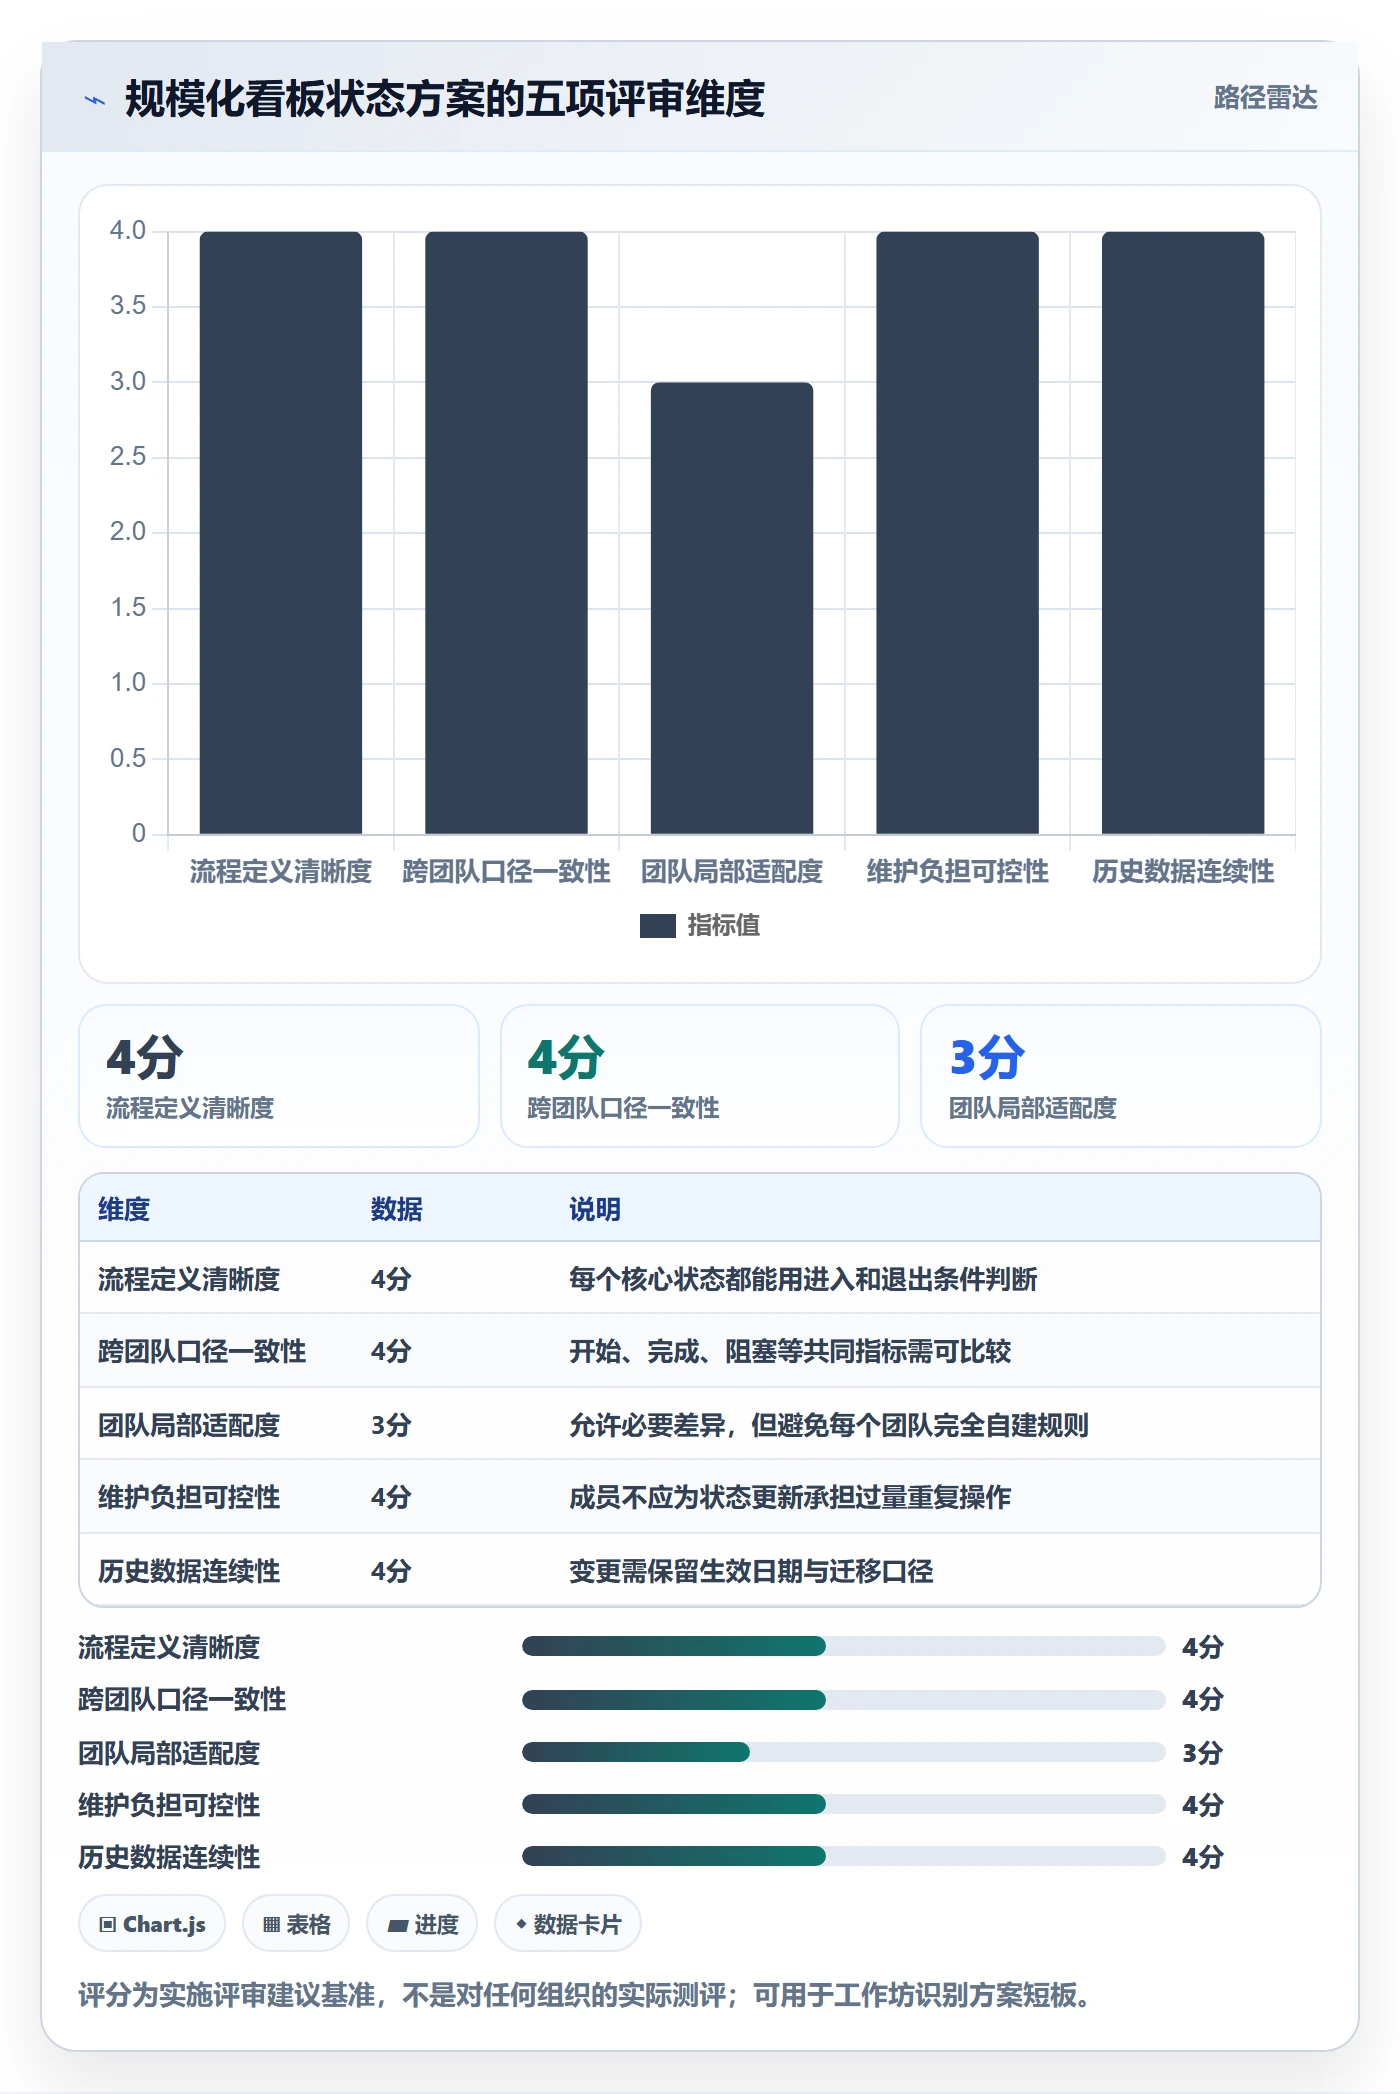Click the 团队局部适配度 bar in chart
Image resolution: width=1400 pixels, height=2094 pixels.
[x=732, y=608]
